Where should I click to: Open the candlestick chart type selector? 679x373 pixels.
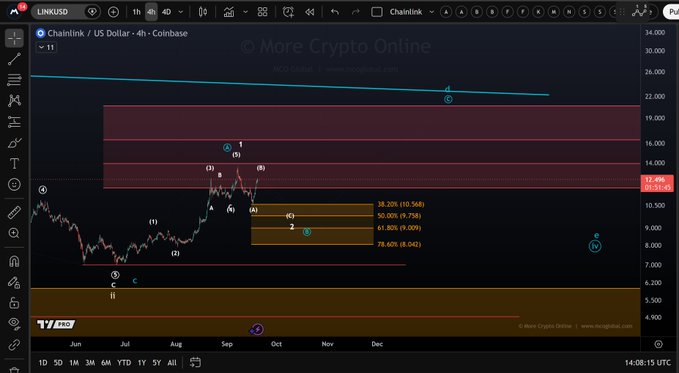tap(203, 12)
